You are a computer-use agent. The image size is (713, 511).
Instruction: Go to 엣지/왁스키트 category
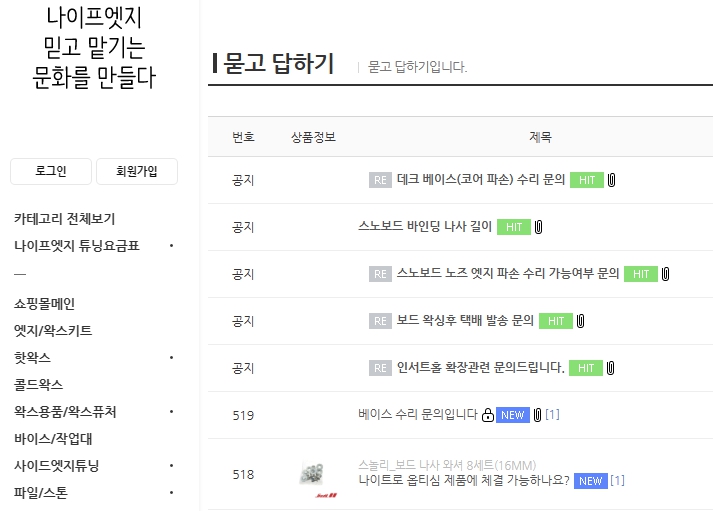coord(53,331)
